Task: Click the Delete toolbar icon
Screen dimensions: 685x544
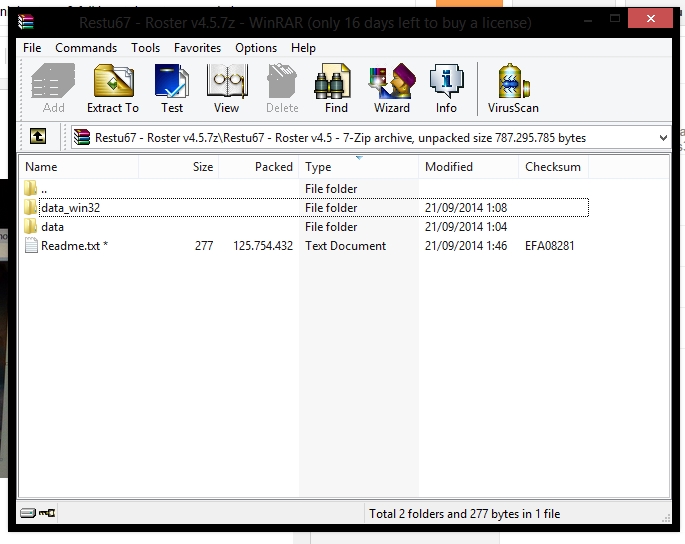Action: pos(282,88)
